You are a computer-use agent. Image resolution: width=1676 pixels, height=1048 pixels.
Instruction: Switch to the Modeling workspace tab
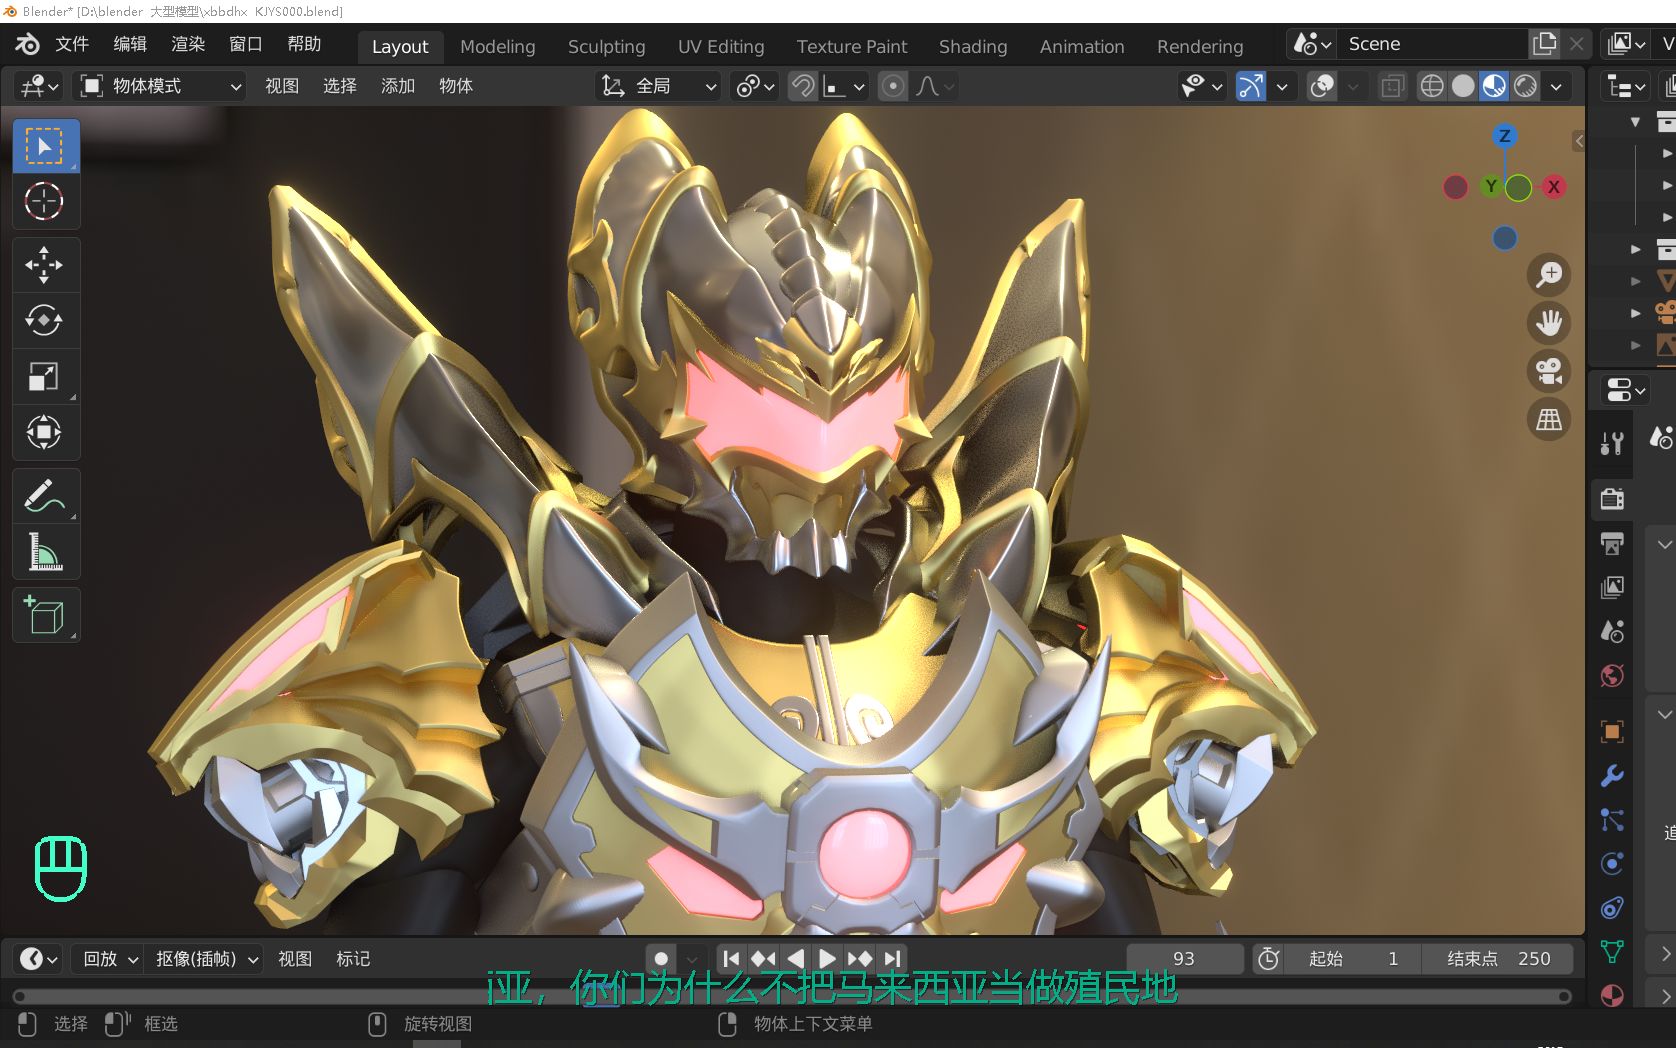coord(497,46)
